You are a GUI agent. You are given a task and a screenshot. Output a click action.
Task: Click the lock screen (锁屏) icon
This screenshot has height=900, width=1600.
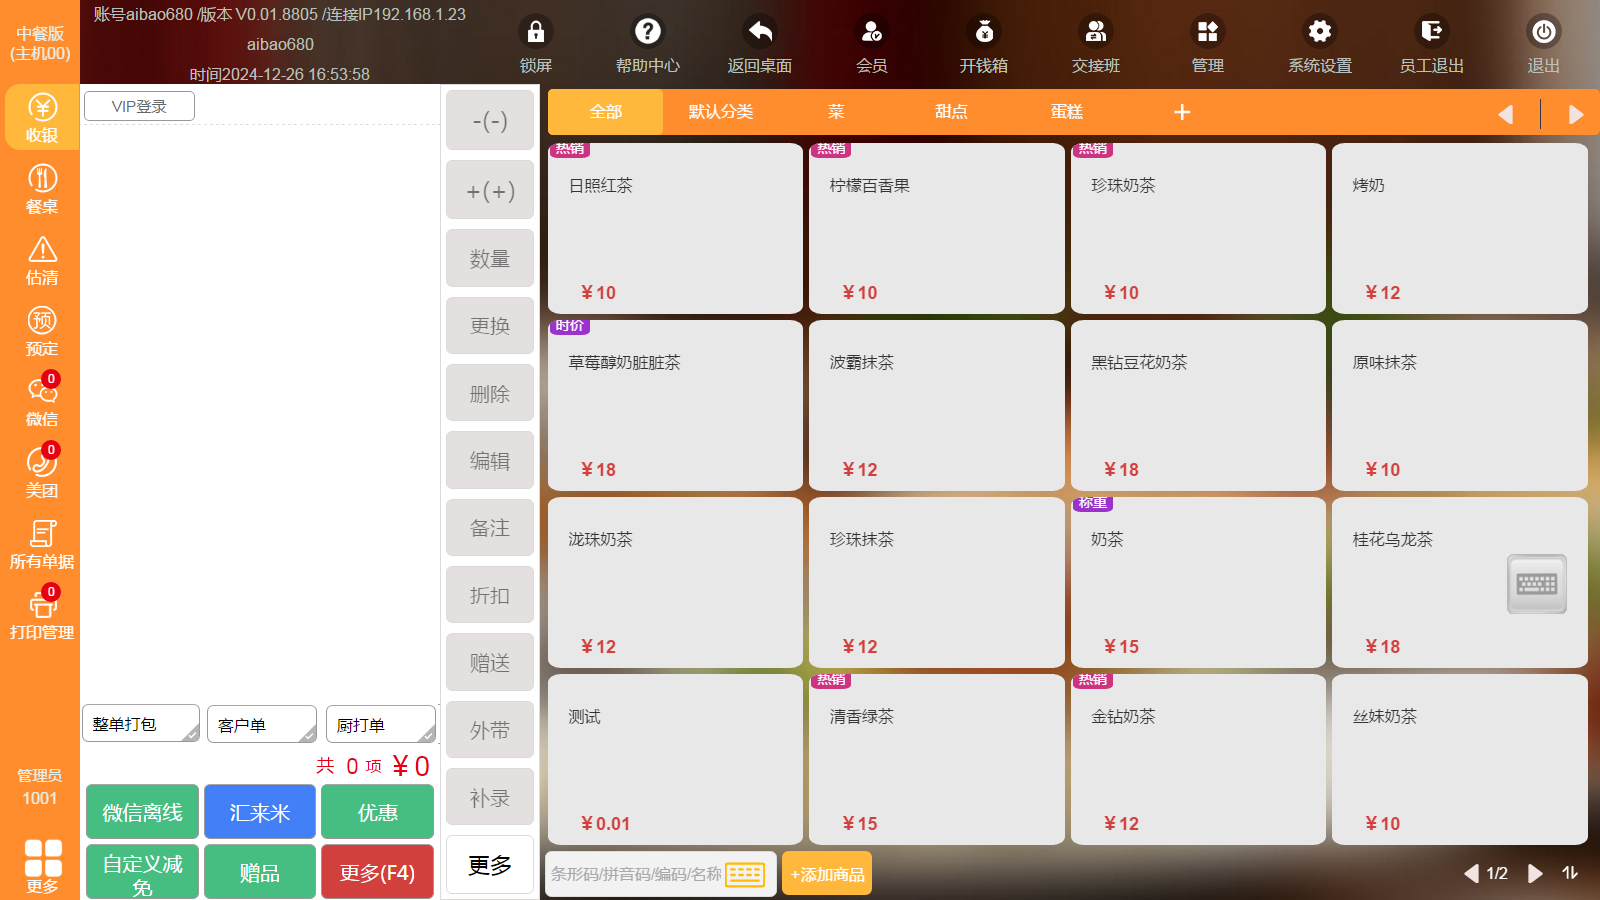click(535, 33)
